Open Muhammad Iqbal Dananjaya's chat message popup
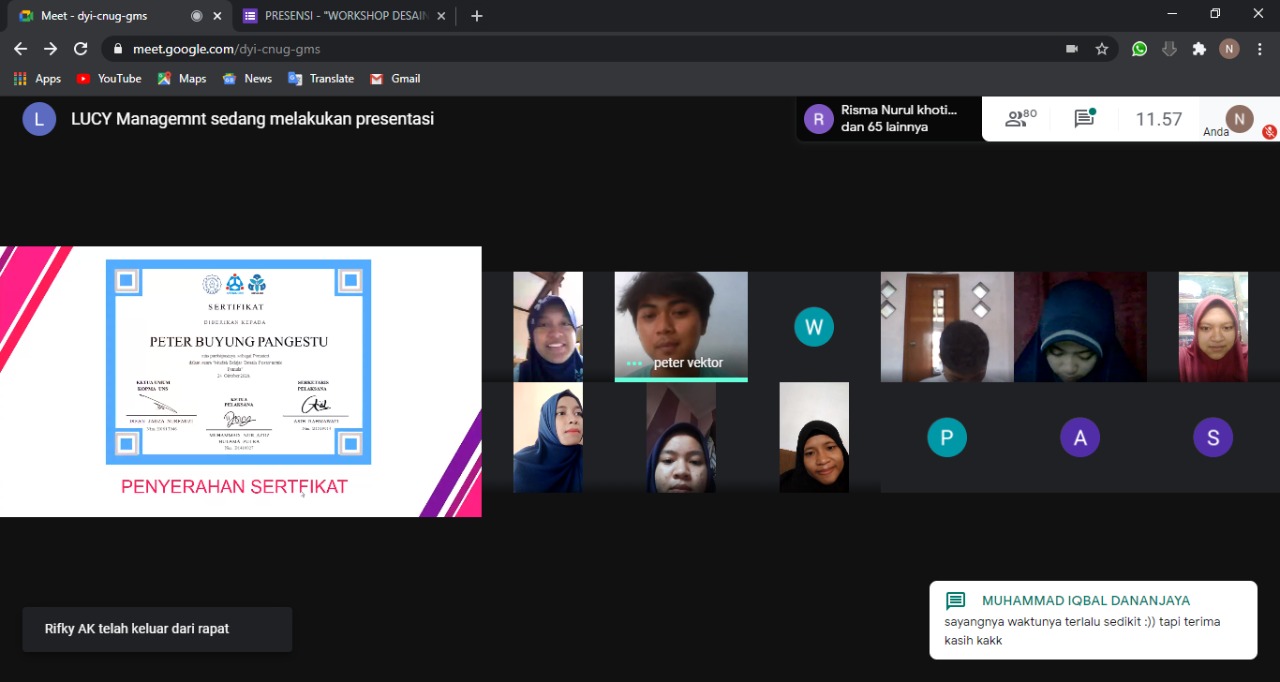 pos(1092,620)
